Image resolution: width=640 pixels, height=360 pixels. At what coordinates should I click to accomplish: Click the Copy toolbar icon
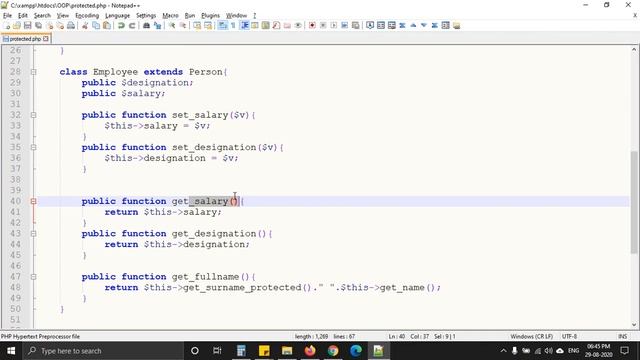96,25
